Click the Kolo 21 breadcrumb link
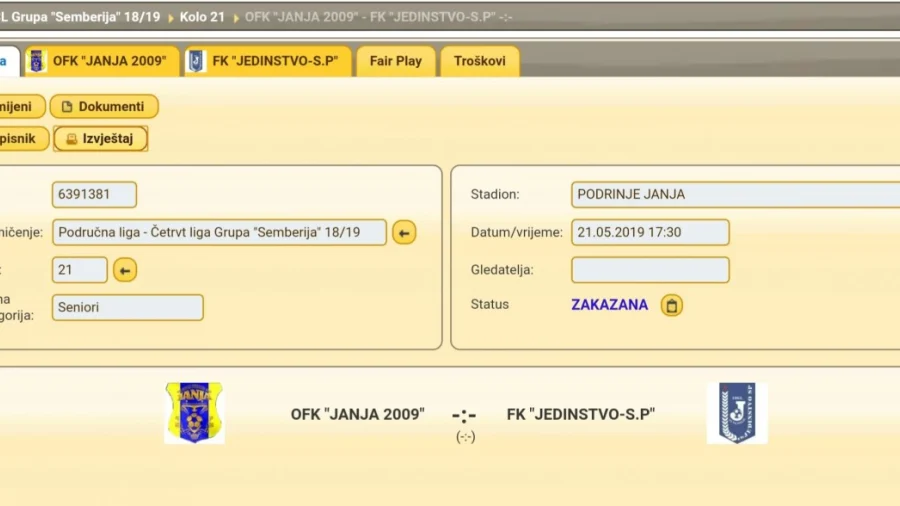Screen dimensions: 900x506 [x=202, y=17]
